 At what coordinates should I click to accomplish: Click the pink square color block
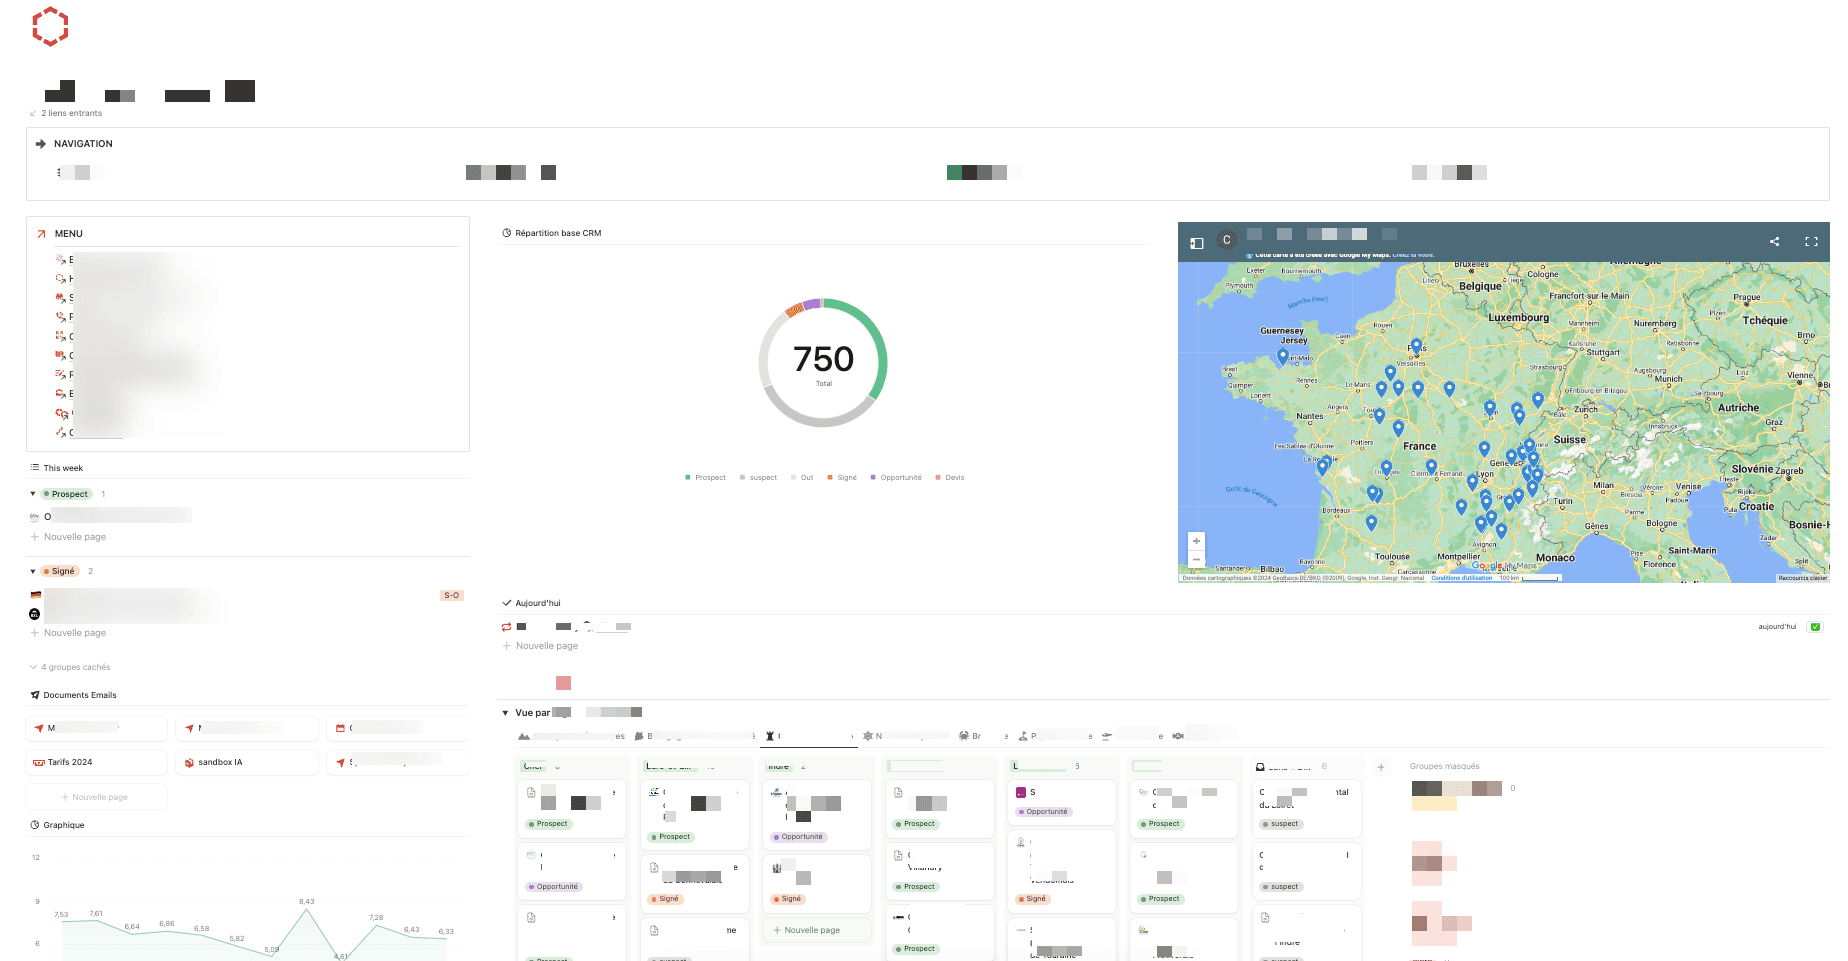[x=563, y=683]
